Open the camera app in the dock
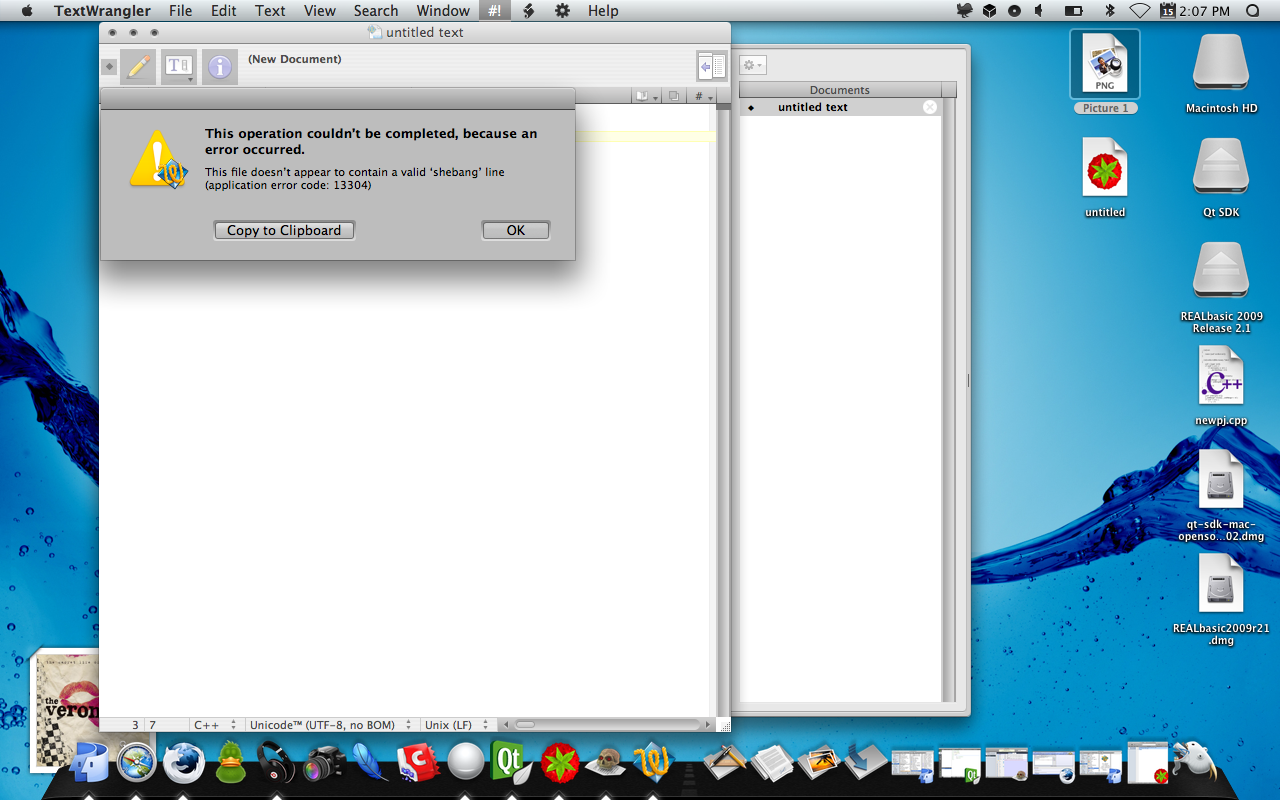 [x=324, y=764]
